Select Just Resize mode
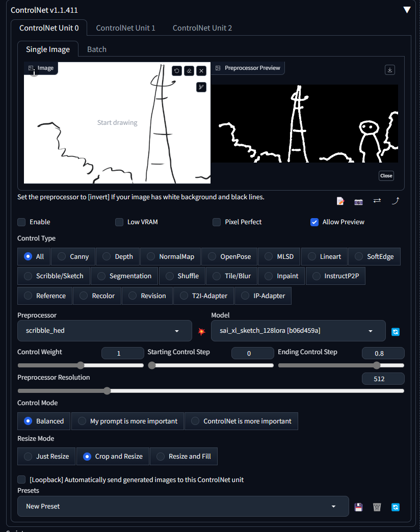The height and width of the screenshot is (532, 420). [46, 456]
